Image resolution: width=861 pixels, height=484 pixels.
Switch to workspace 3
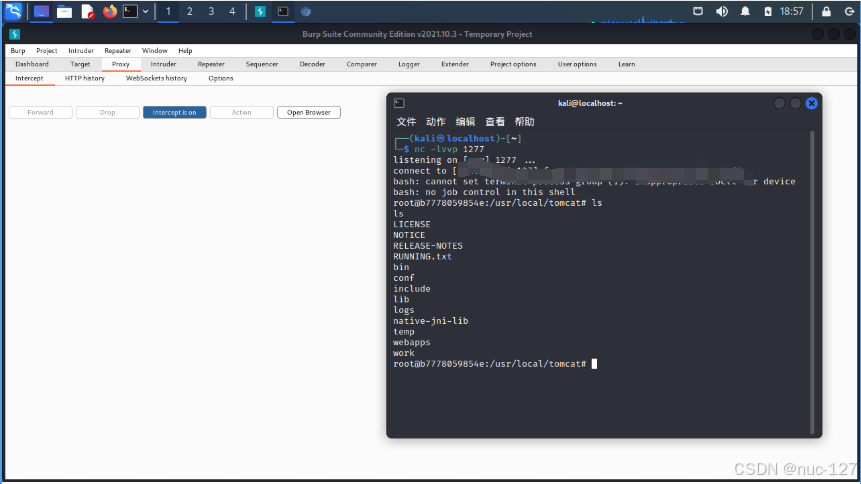pos(211,12)
